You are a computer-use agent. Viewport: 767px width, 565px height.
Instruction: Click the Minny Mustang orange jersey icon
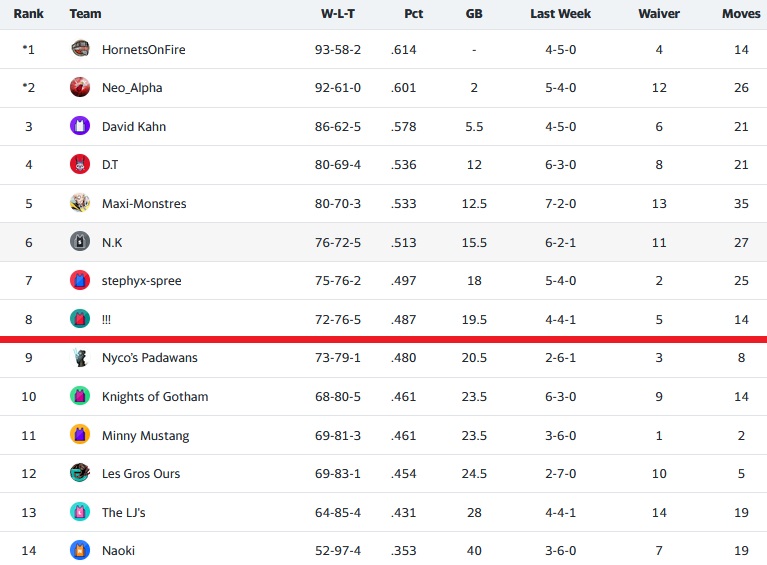coord(80,435)
